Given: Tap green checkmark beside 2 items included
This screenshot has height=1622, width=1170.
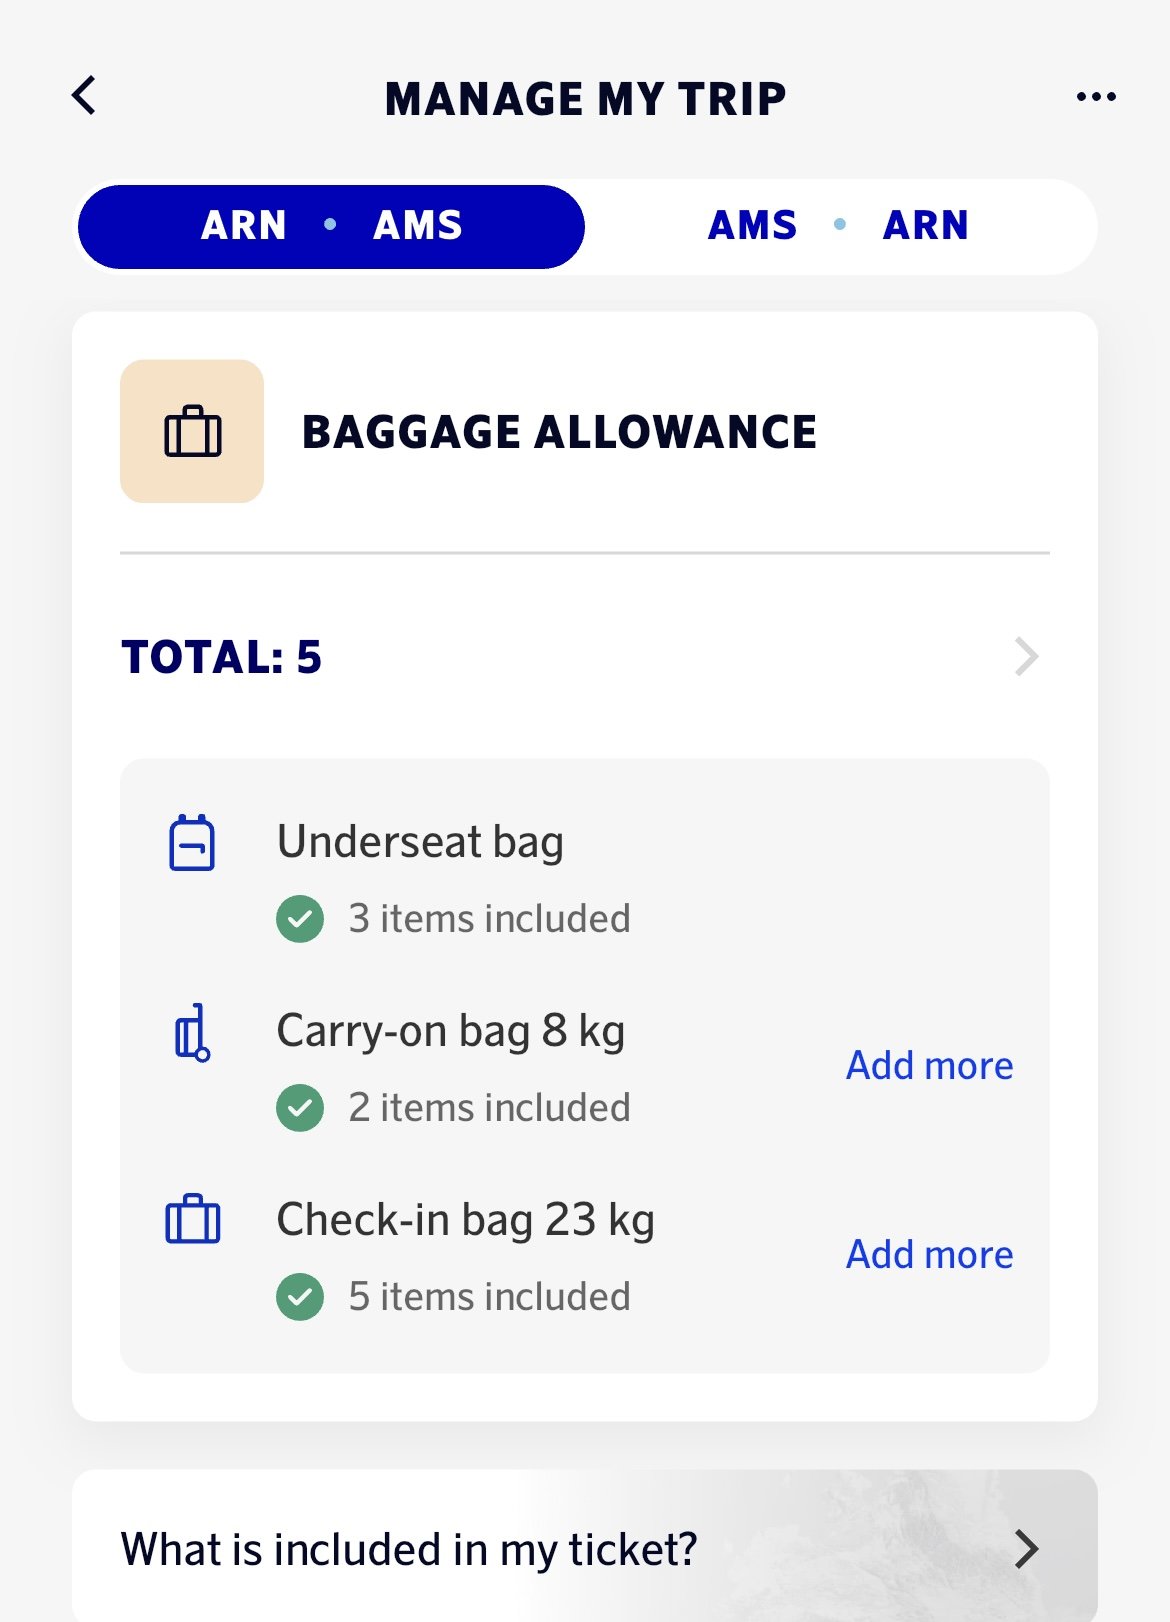Looking at the screenshot, I should [x=300, y=1108].
